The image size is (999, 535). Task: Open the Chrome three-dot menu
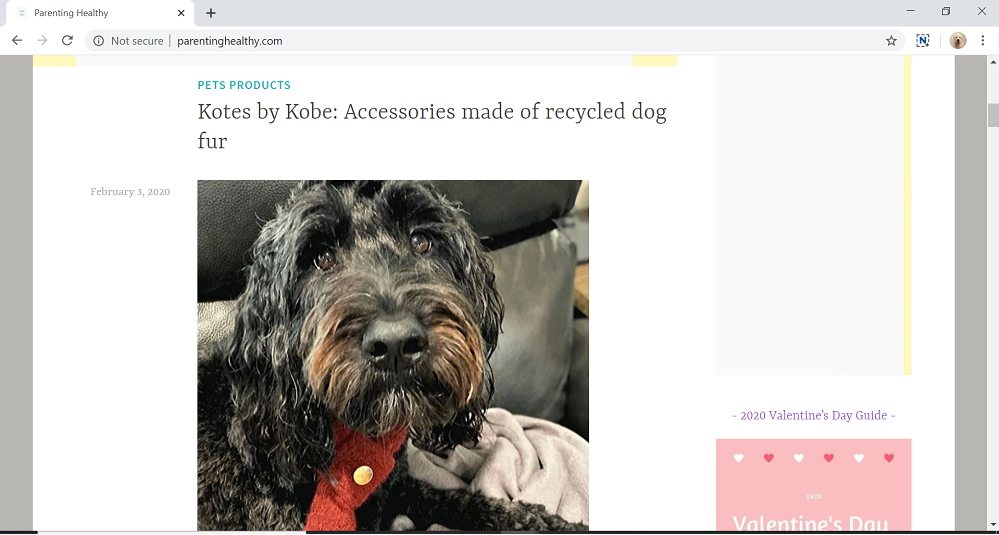click(982, 41)
